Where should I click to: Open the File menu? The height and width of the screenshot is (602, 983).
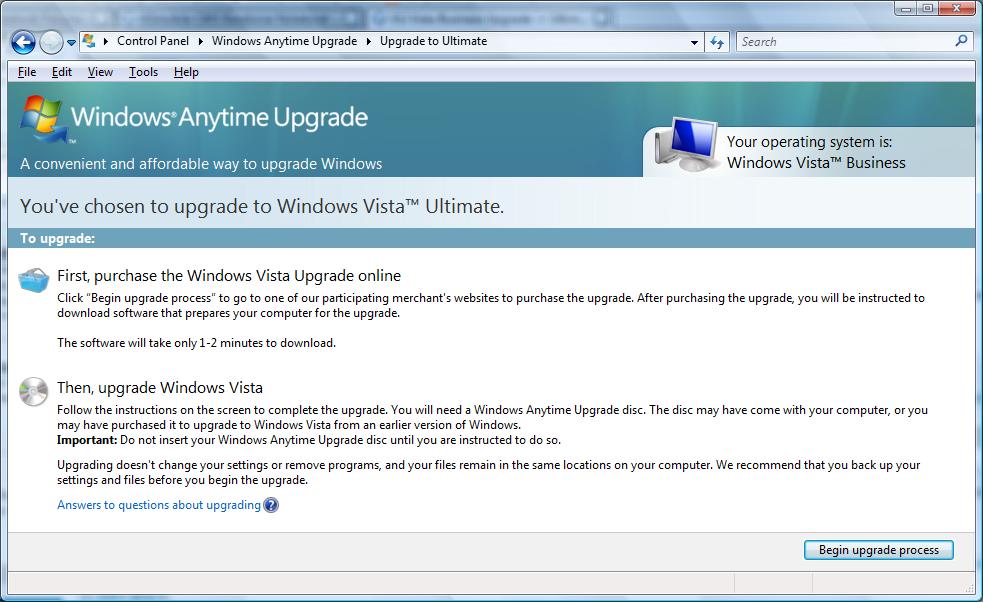27,72
